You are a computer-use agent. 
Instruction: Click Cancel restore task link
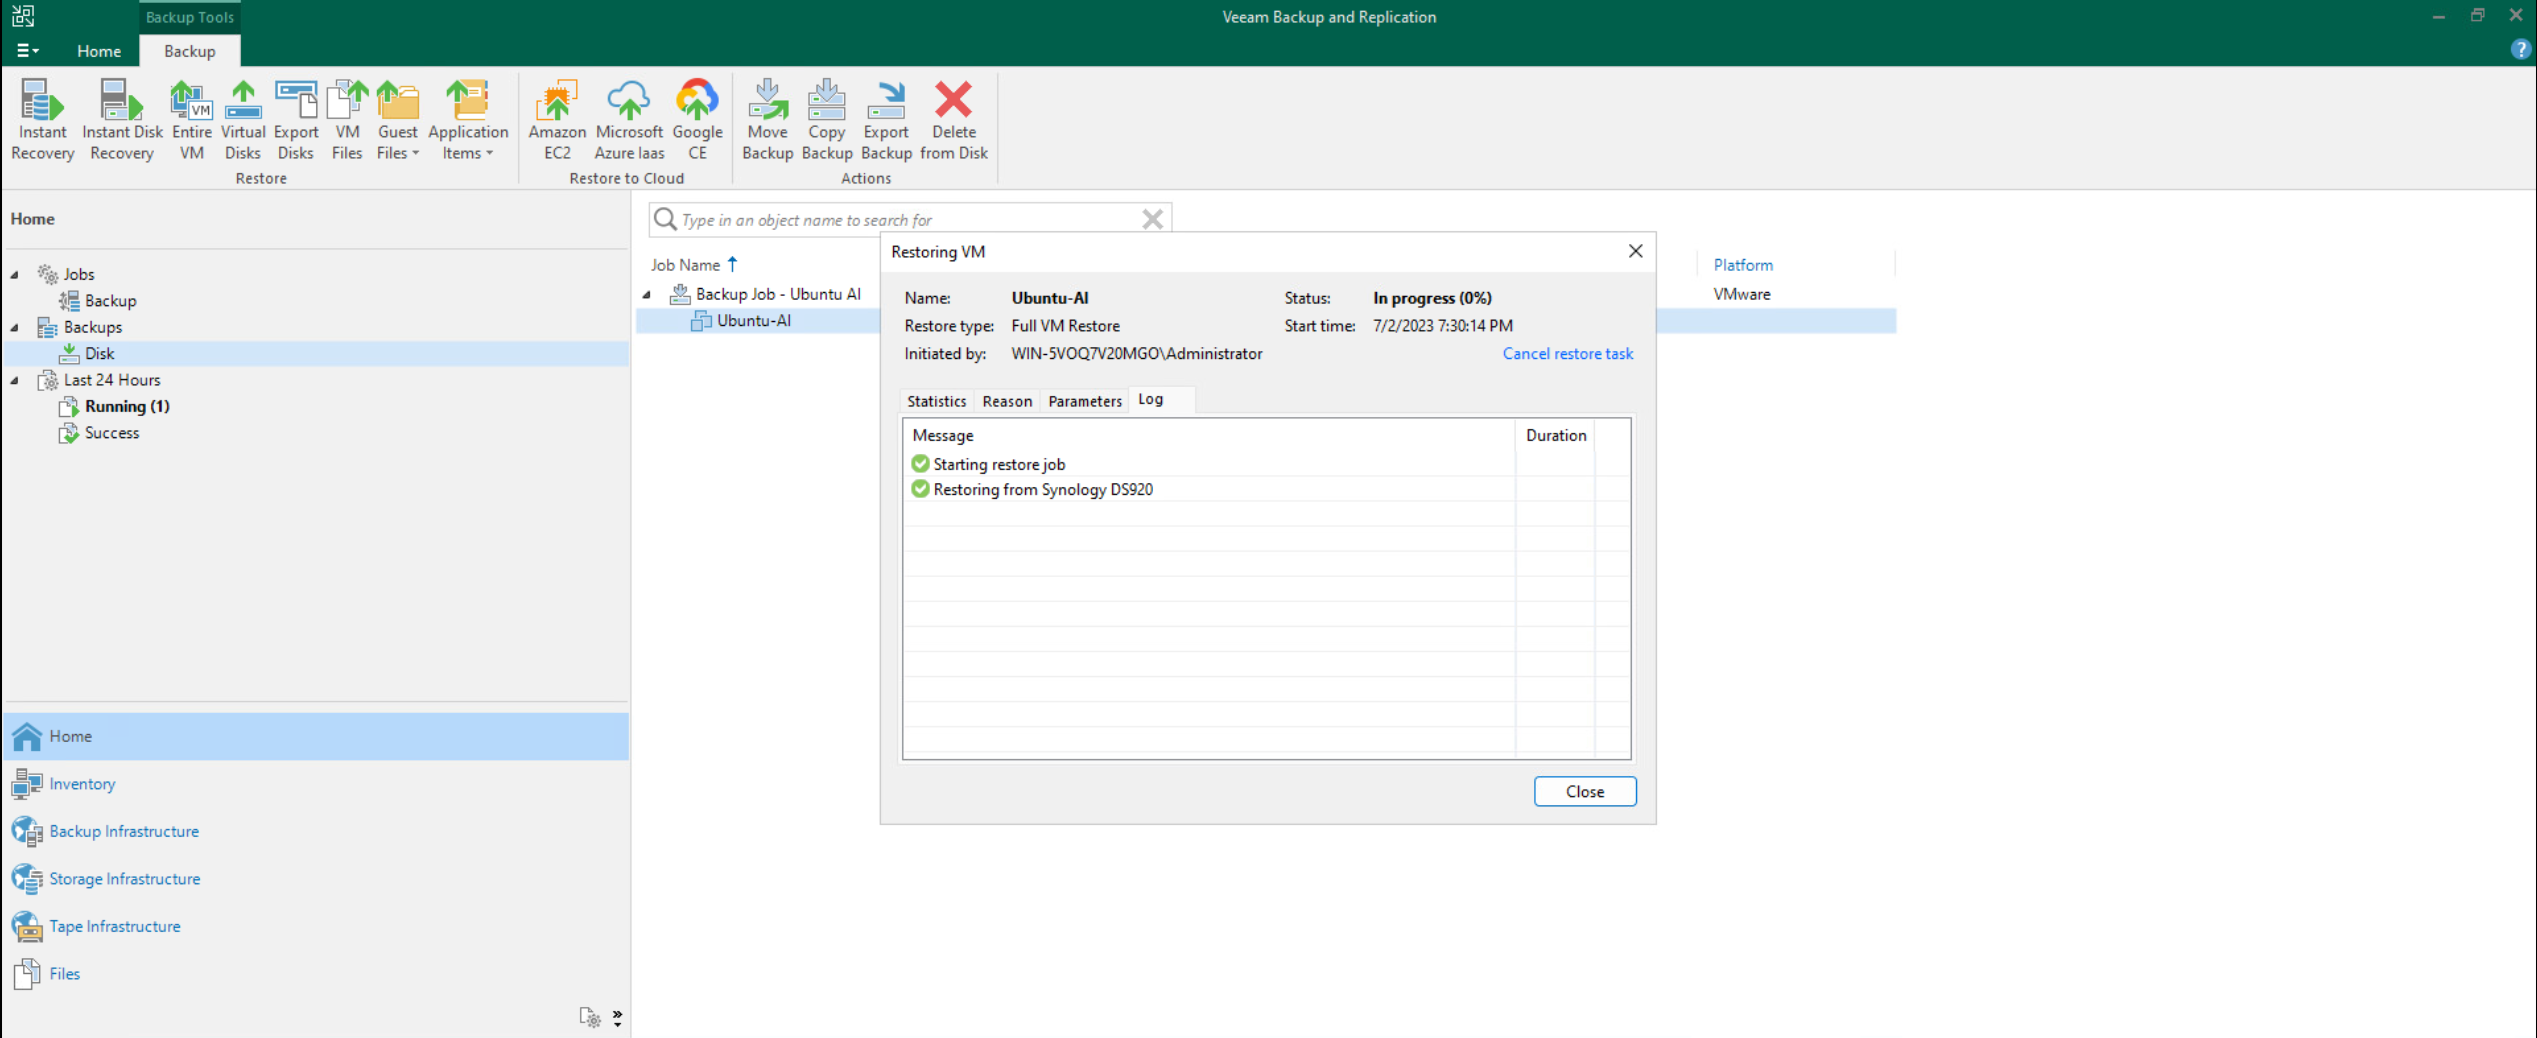point(1567,353)
